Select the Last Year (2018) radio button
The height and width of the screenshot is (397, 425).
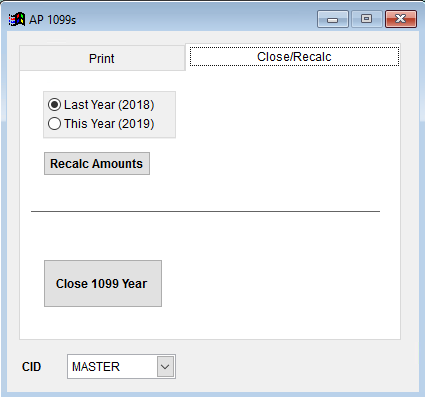[x=54, y=105]
